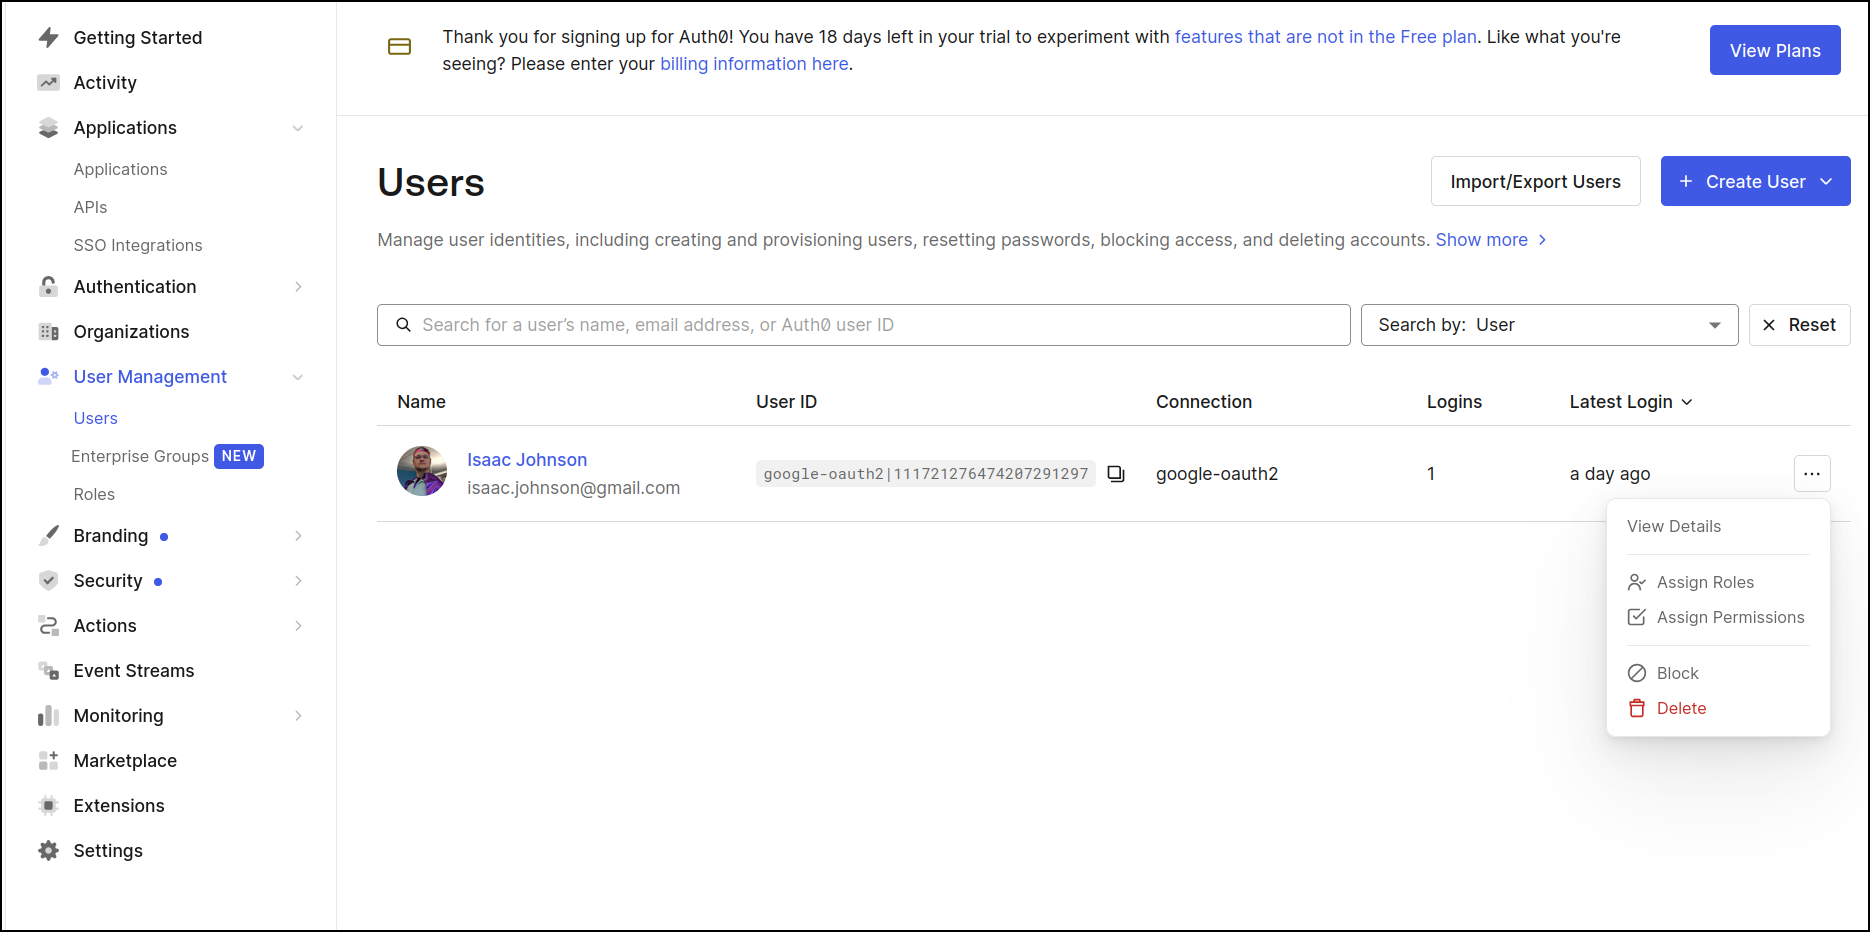Click the User Management people icon
The width and height of the screenshot is (1870, 932).
[48, 377]
